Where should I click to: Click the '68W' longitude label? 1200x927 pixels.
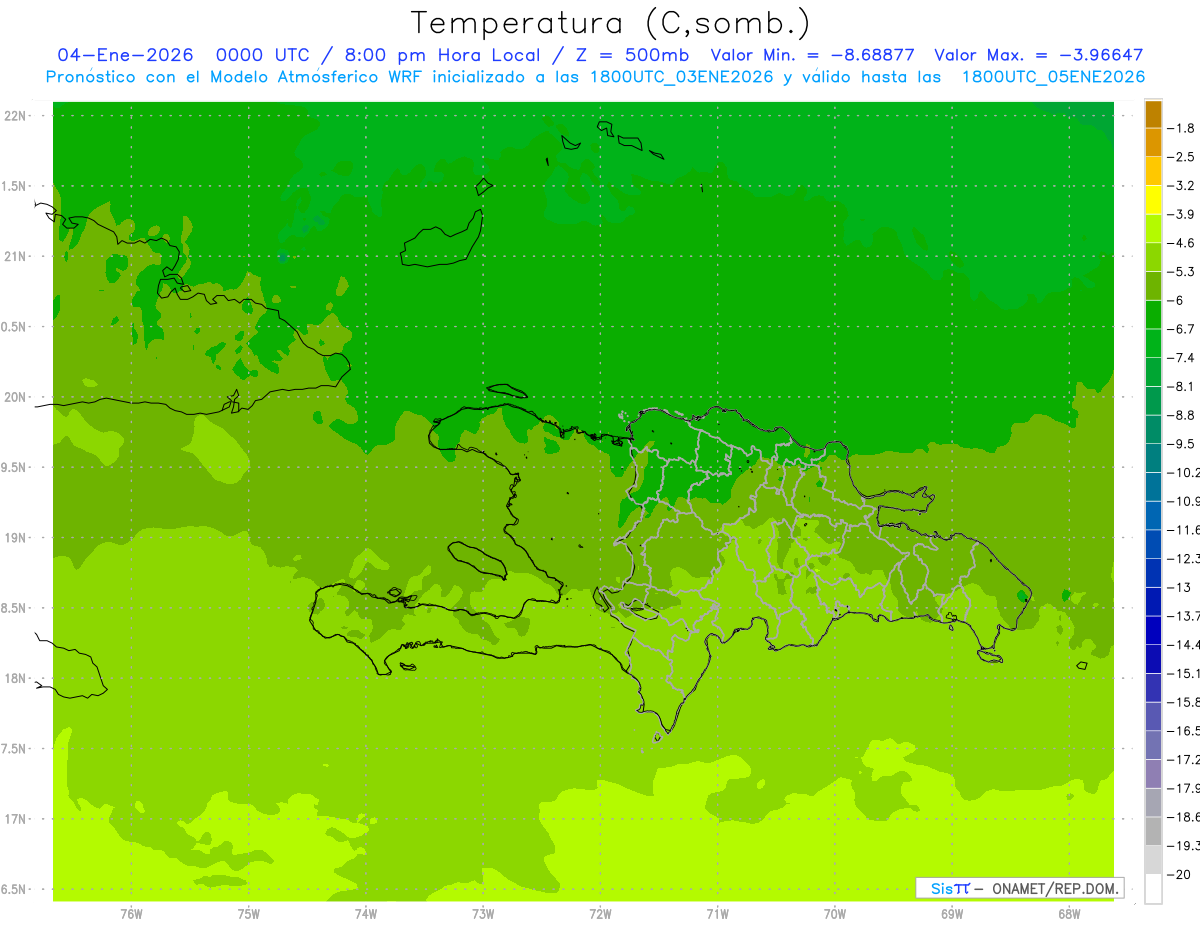pyautogui.click(x=1069, y=913)
